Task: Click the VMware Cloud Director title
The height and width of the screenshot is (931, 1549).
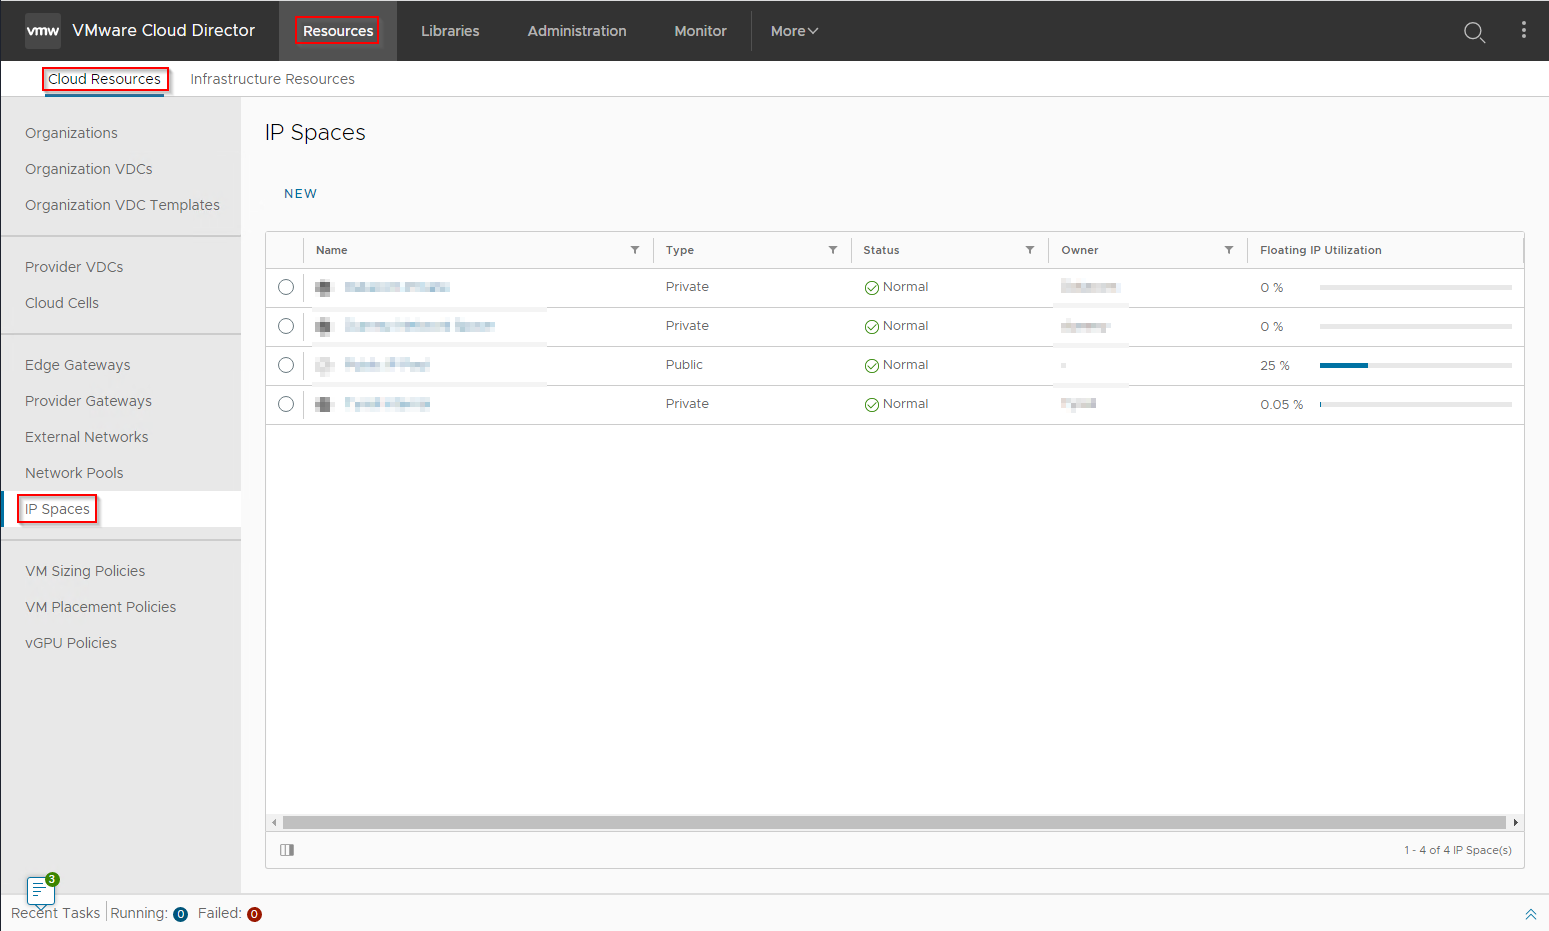Action: point(164,31)
